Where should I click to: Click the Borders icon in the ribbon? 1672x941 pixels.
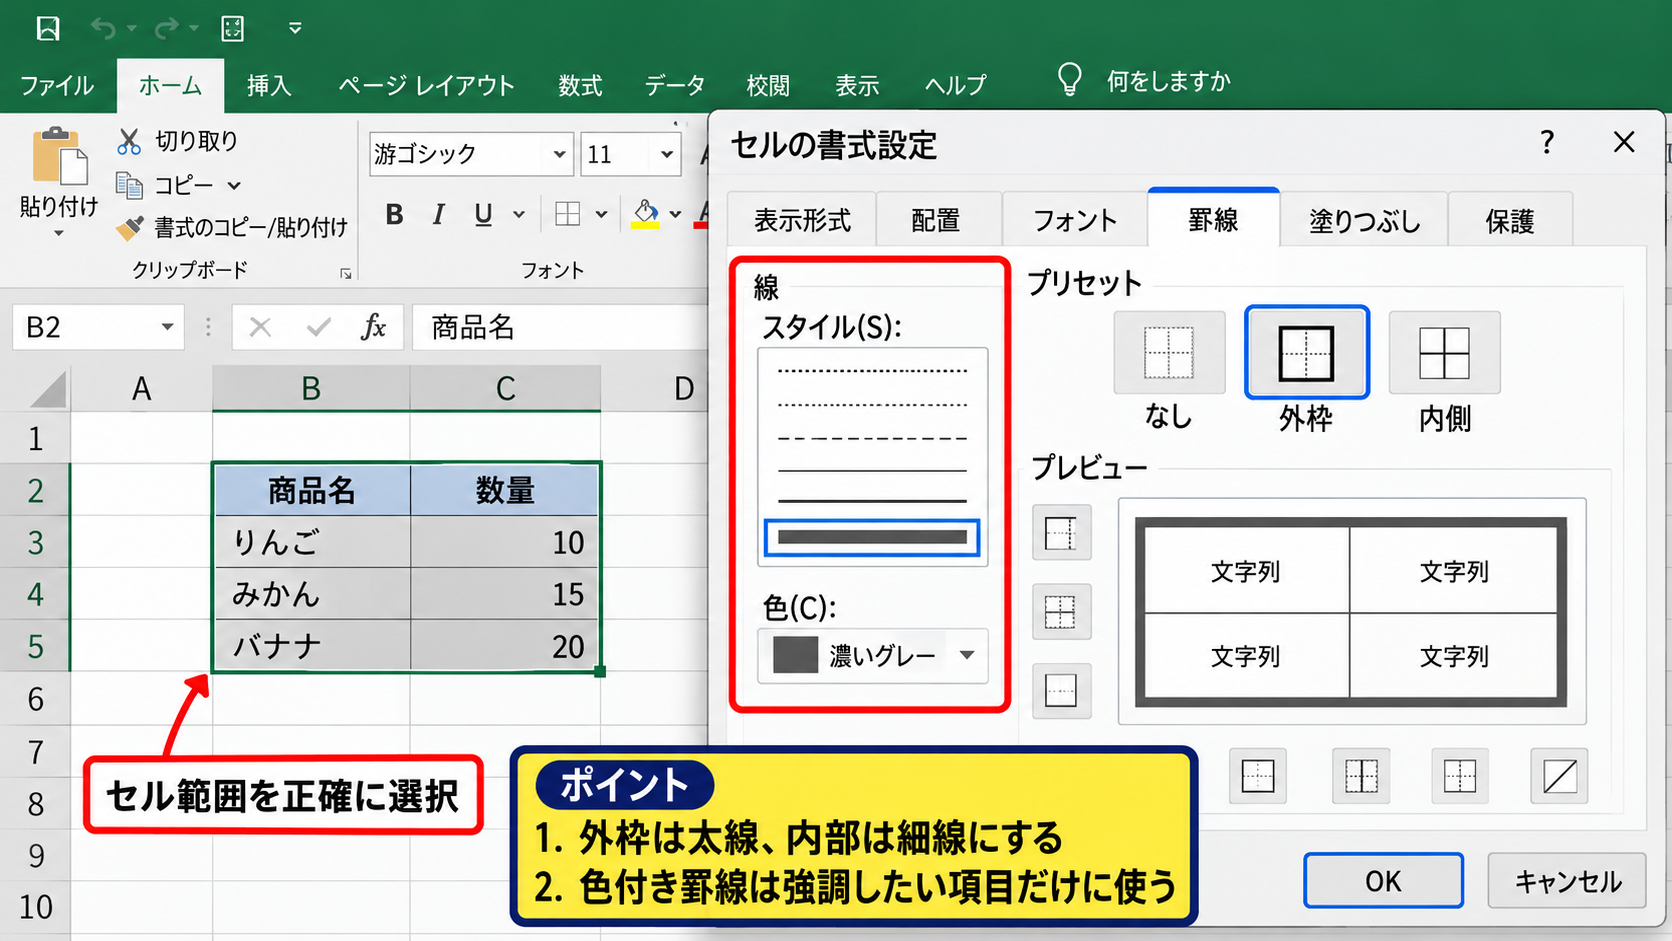[x=567, y=214]
